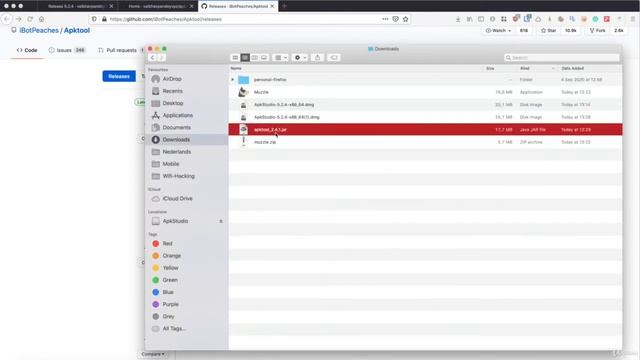This screenshot has height=360, width=640.
Task: Select the ApkStudio-5.2.4-x86_64(1).dmg file
Action: (x=425, y=117)
